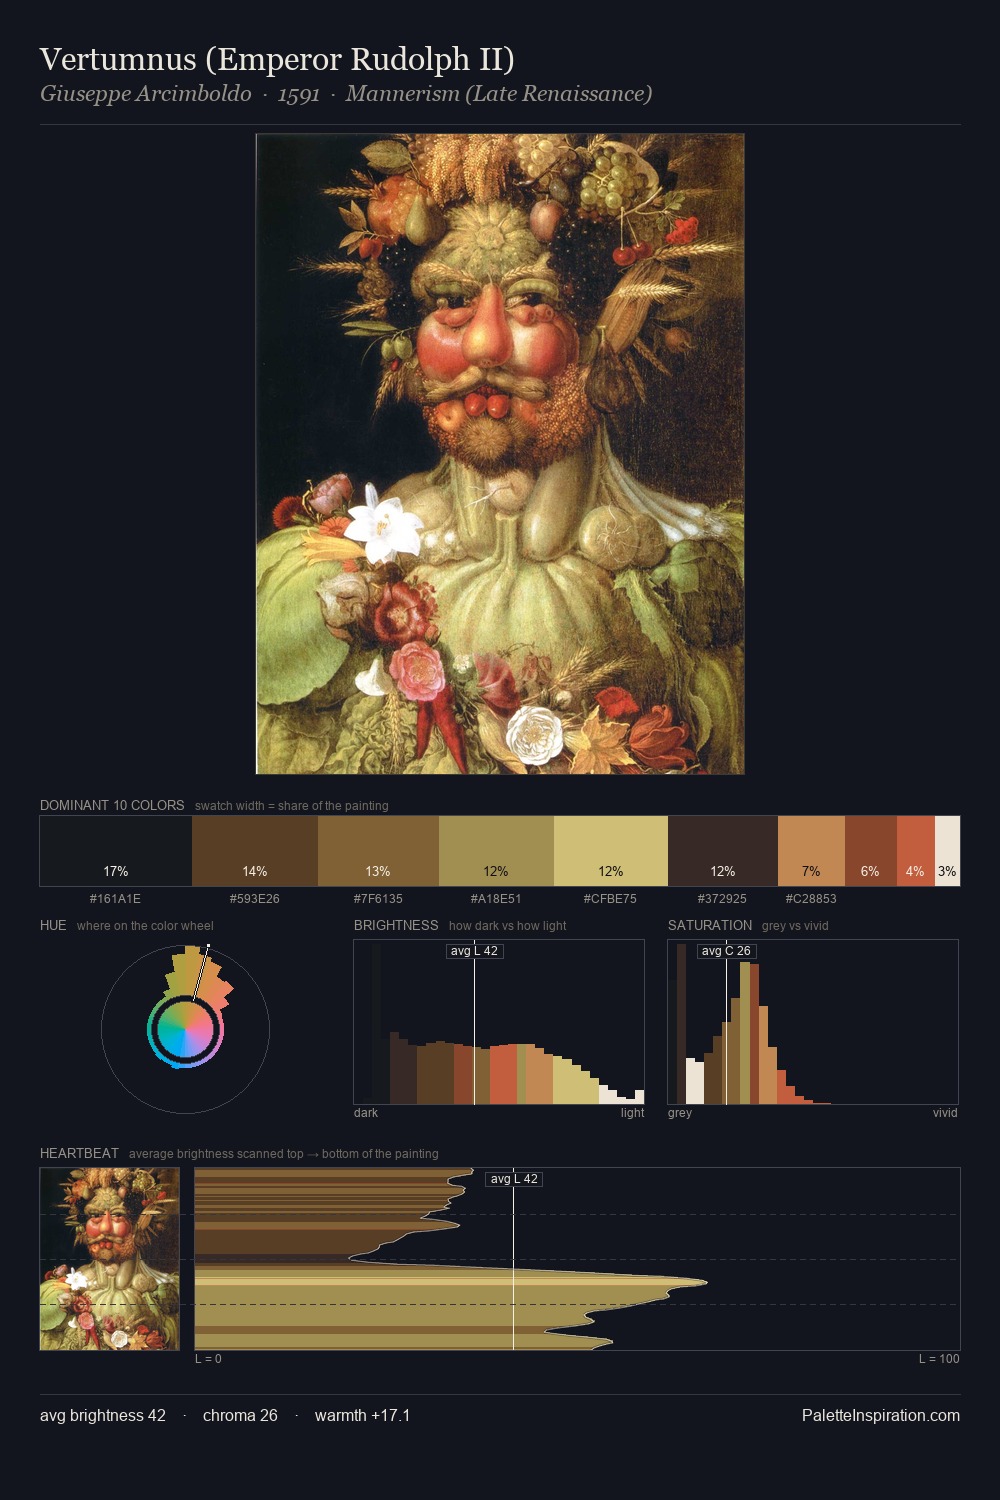Select the 'avg brightness 42' footer stat
Screen dimensions: 1000x1500
[103, 1415]
